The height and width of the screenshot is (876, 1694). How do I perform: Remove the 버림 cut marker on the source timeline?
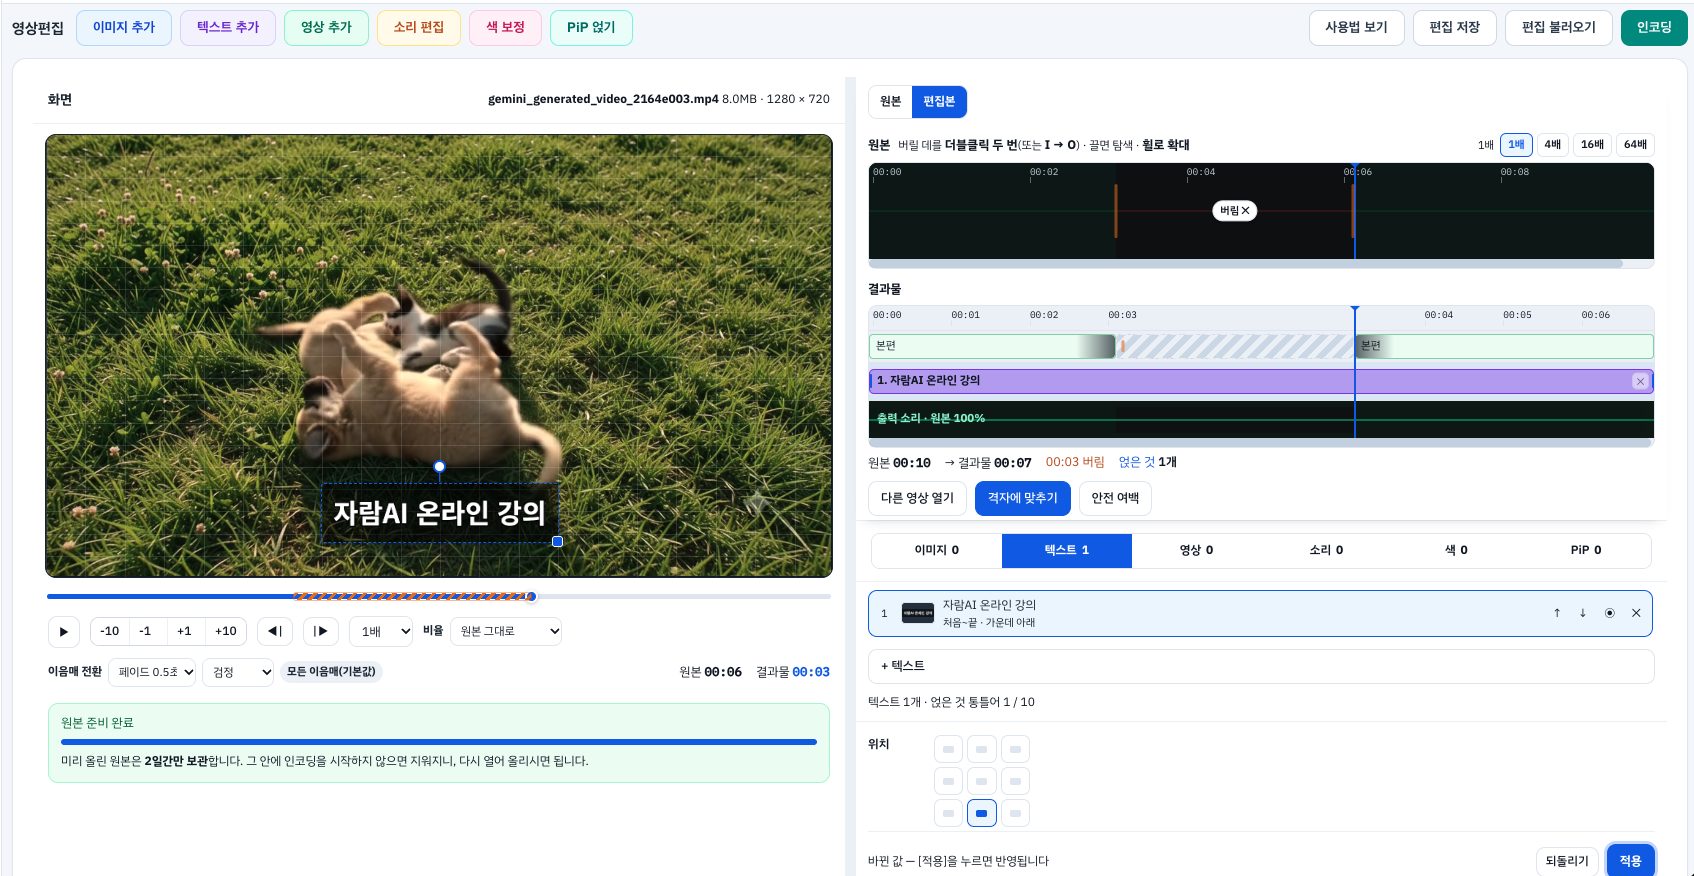[x=1235, y=211]
